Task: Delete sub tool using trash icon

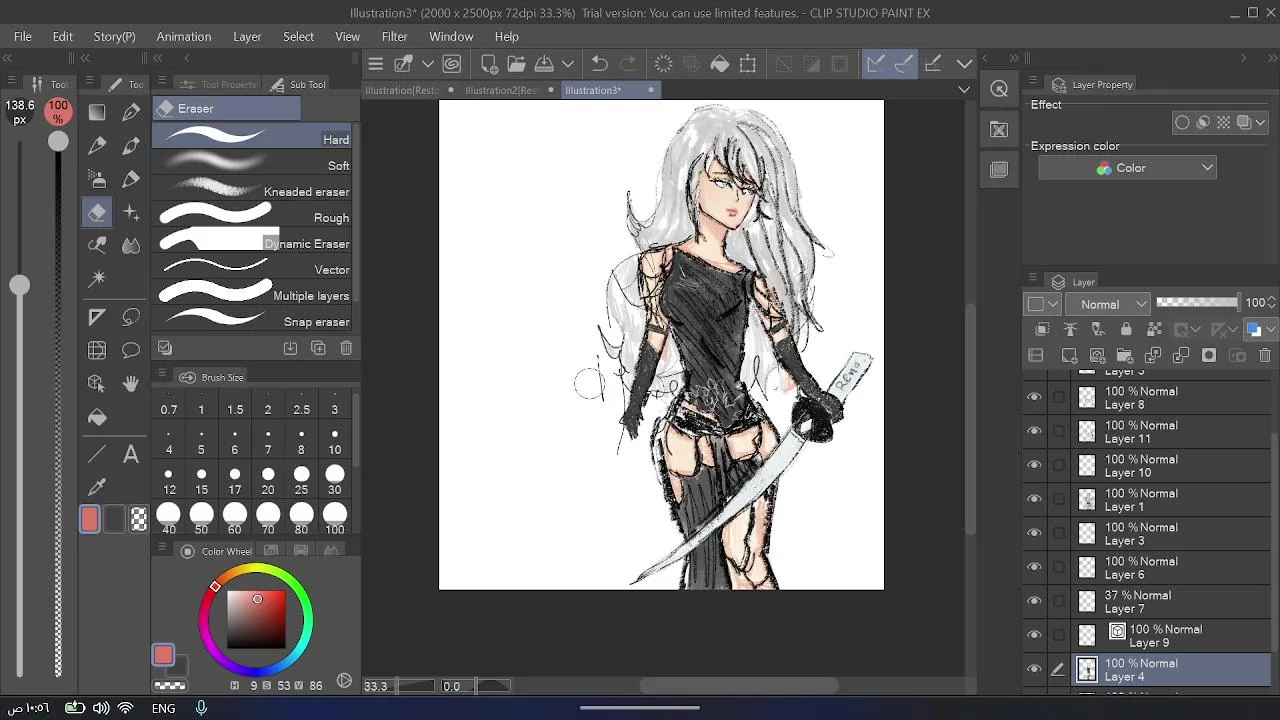Action: point(346,348)
